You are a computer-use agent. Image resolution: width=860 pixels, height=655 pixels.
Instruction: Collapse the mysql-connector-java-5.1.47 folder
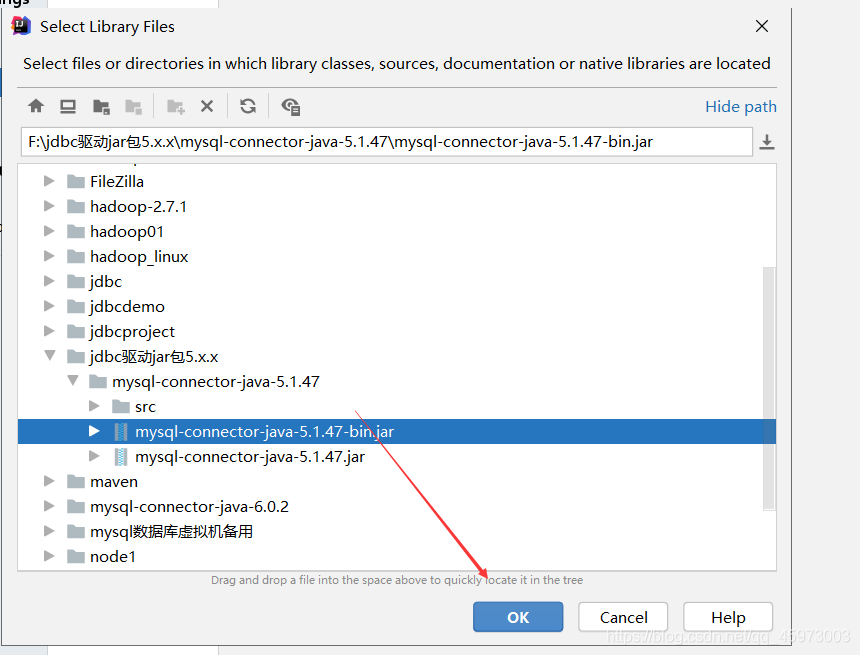(x=72, y=380)
